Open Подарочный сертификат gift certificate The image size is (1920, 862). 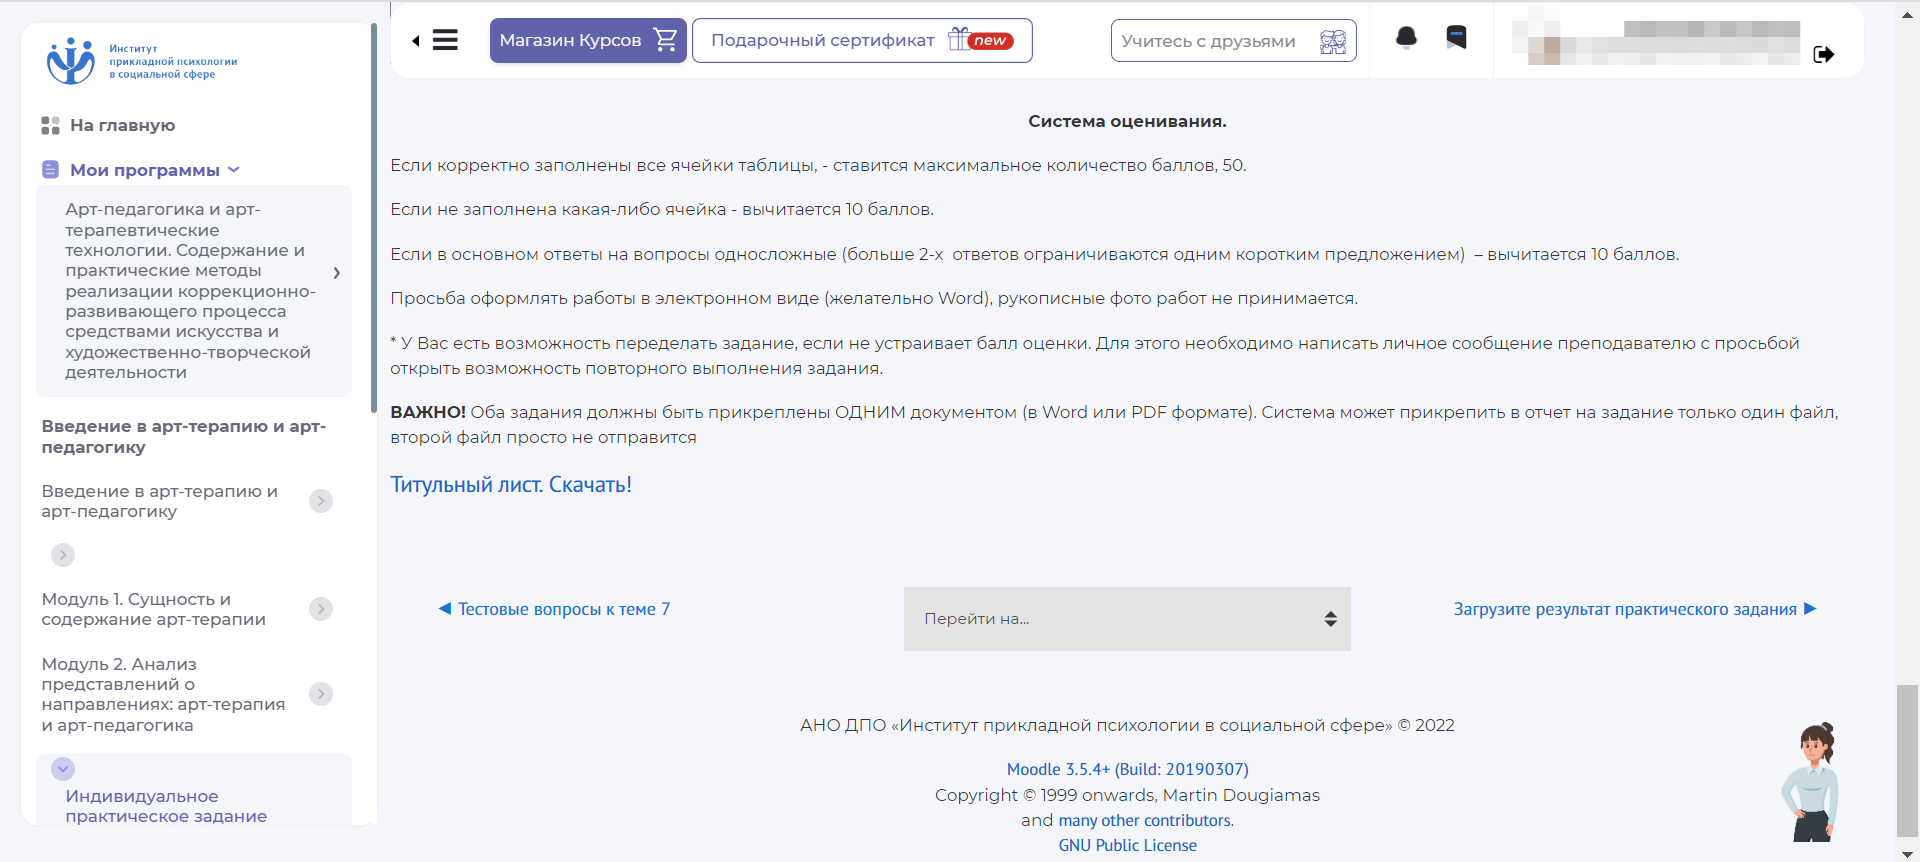tap(862, 40)
